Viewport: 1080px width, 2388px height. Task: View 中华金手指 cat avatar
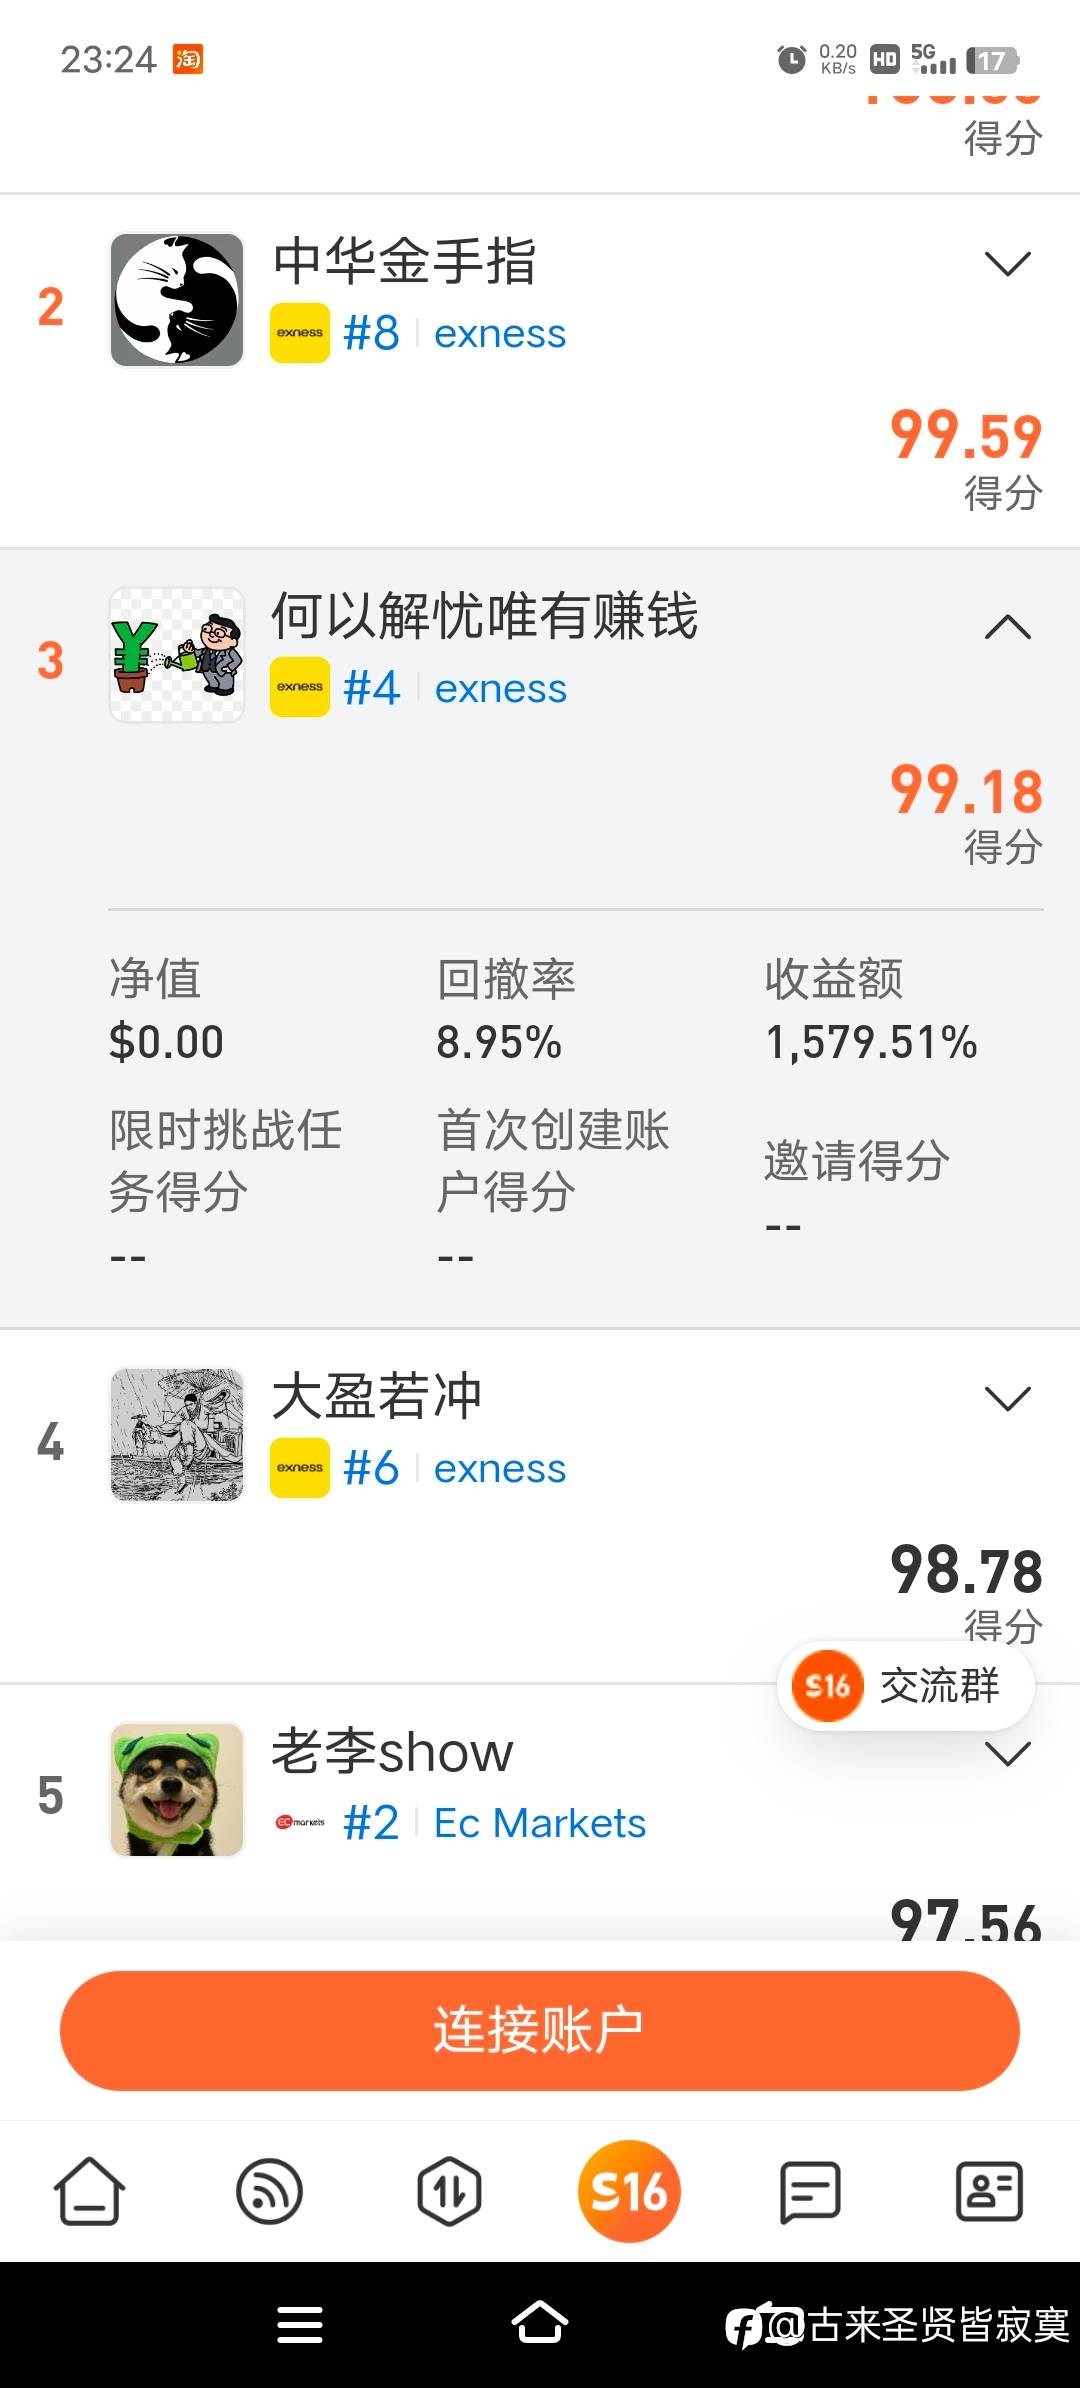click(x=177, y=300)
